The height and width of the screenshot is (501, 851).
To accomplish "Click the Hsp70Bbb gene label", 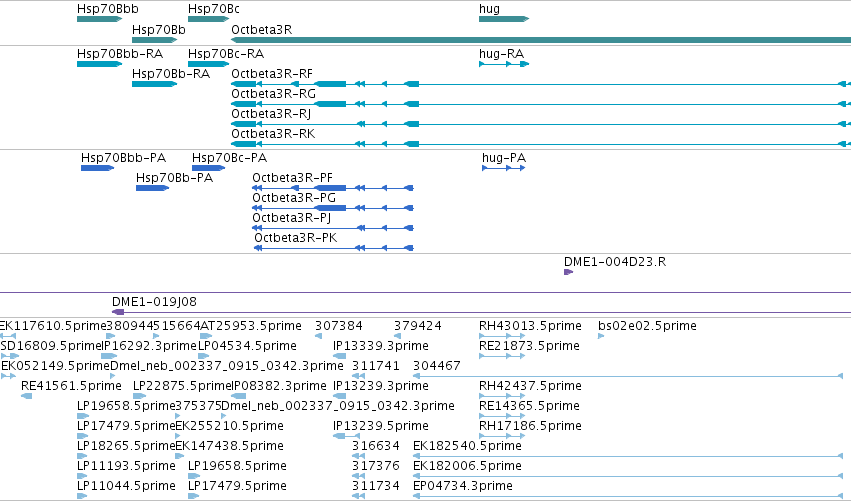I will pyautogui.click(x=107, y=9).
